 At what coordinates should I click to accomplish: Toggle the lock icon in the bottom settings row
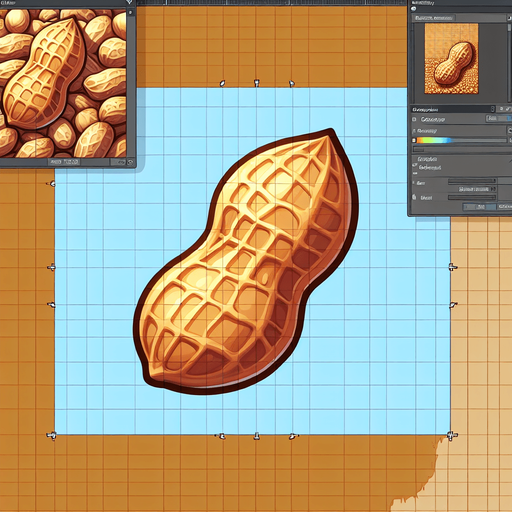pyautogui.click(x=414, y=197)
